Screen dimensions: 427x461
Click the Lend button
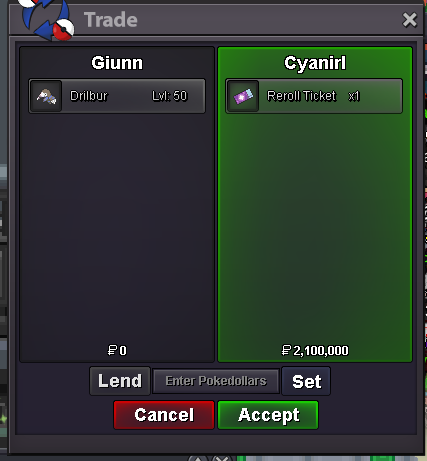point(120,381)
